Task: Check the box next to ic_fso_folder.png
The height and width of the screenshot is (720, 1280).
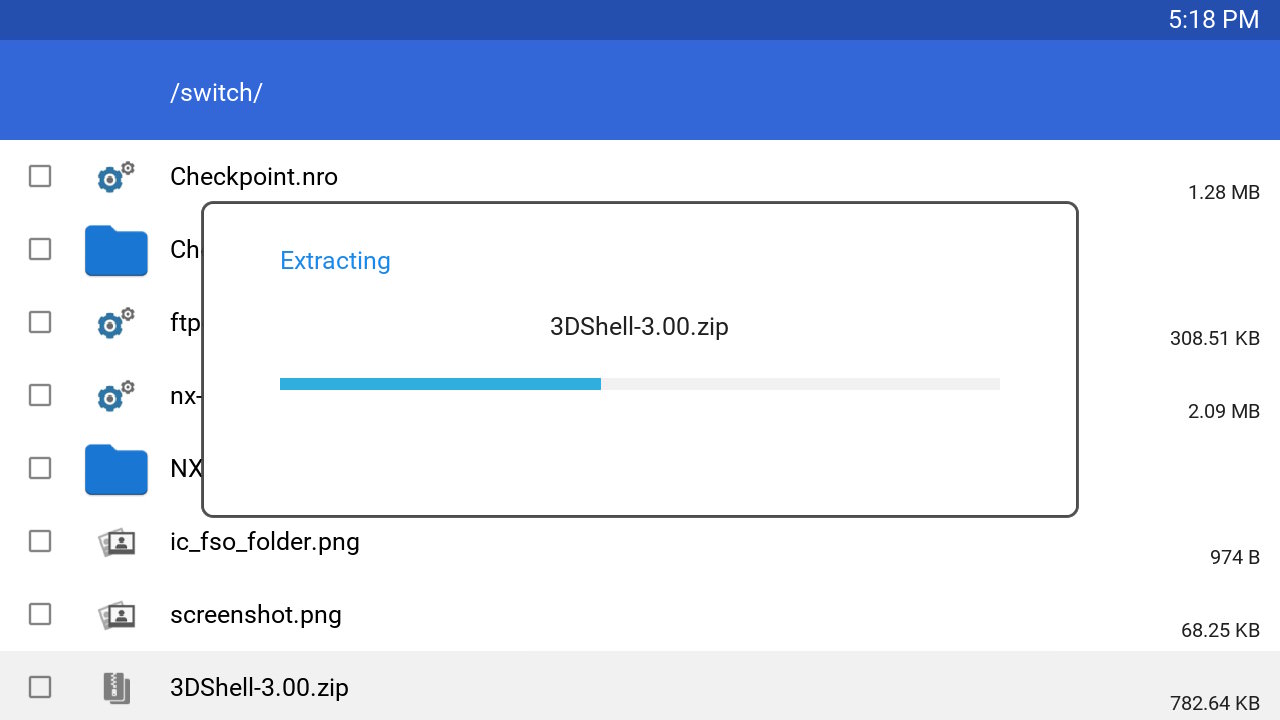Action: [40, 542]
